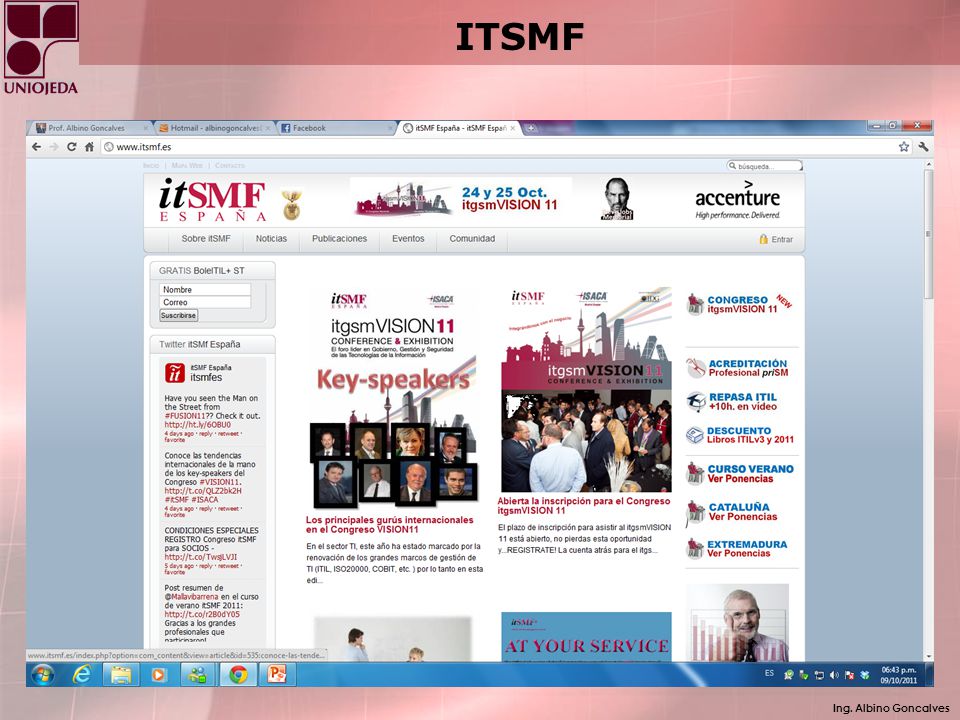Open the itsmfes Twitter profile link
This screenshot has width=960, height=720.
pyautogui.click(x=206, y=377)
